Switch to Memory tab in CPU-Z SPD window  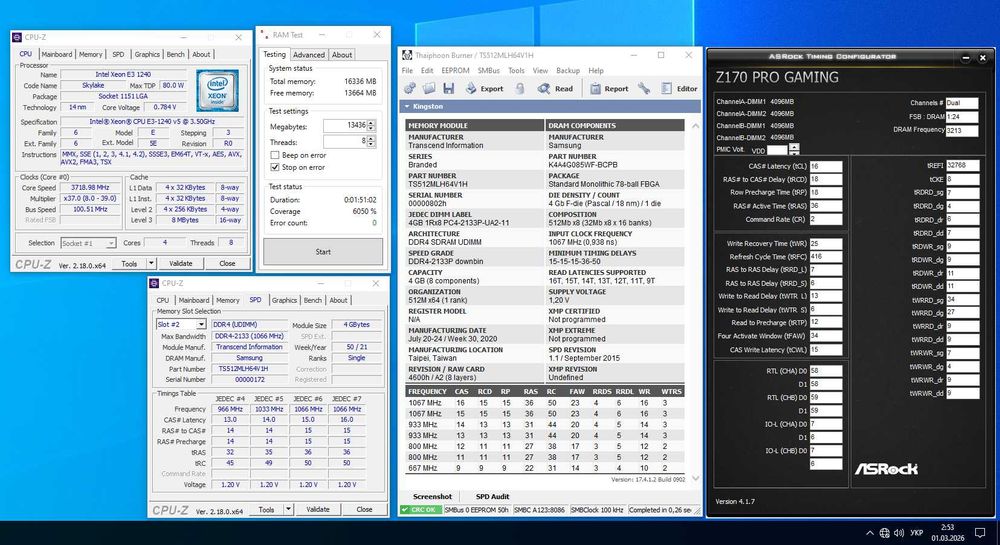tap(228, 300)
